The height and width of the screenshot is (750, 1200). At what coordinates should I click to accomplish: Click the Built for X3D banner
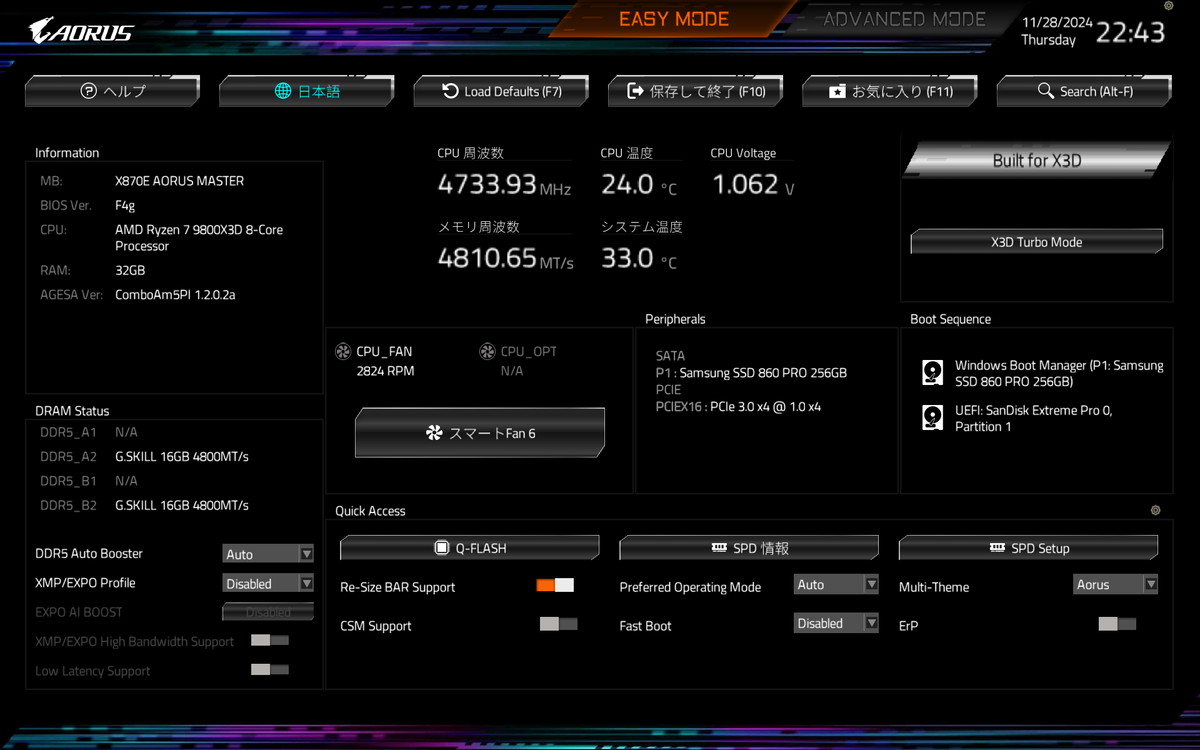[x=1037, y=160]
